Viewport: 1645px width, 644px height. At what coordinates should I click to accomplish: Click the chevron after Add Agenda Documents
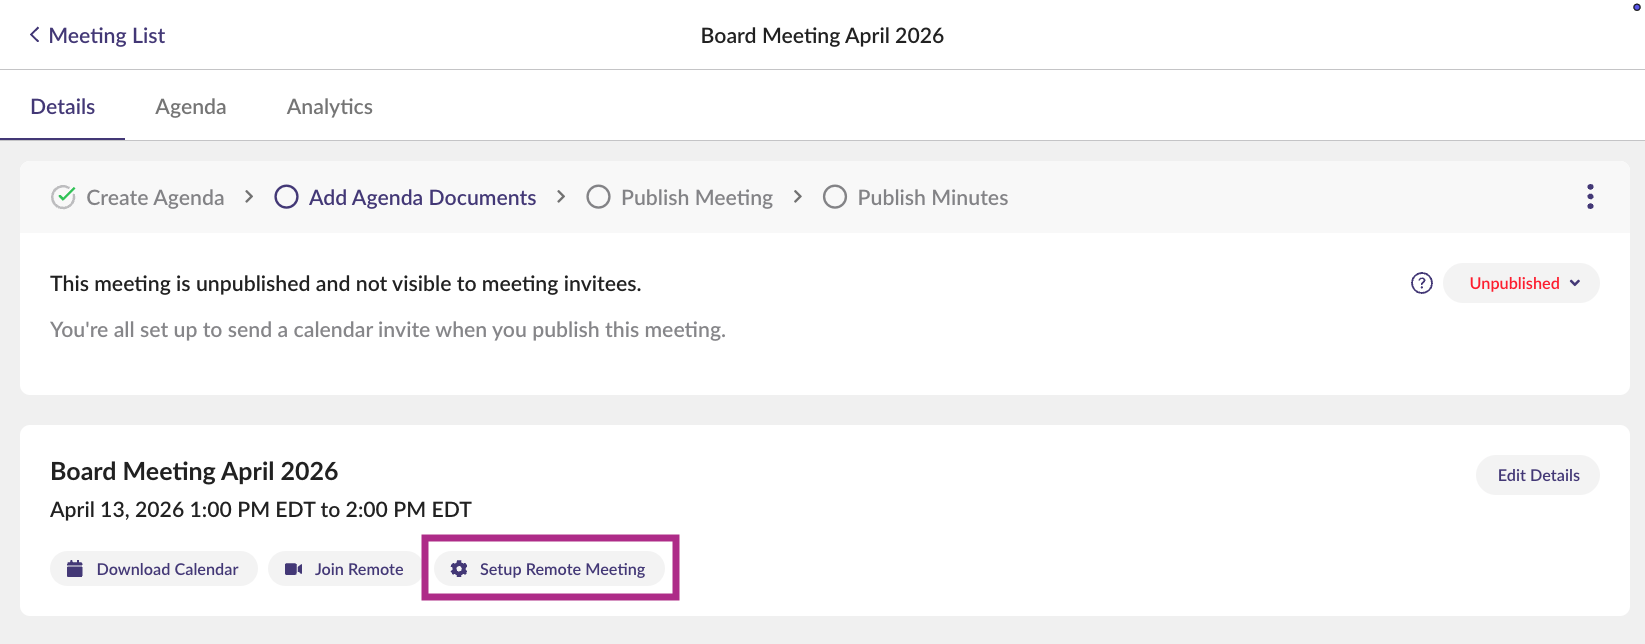point(561,197)
